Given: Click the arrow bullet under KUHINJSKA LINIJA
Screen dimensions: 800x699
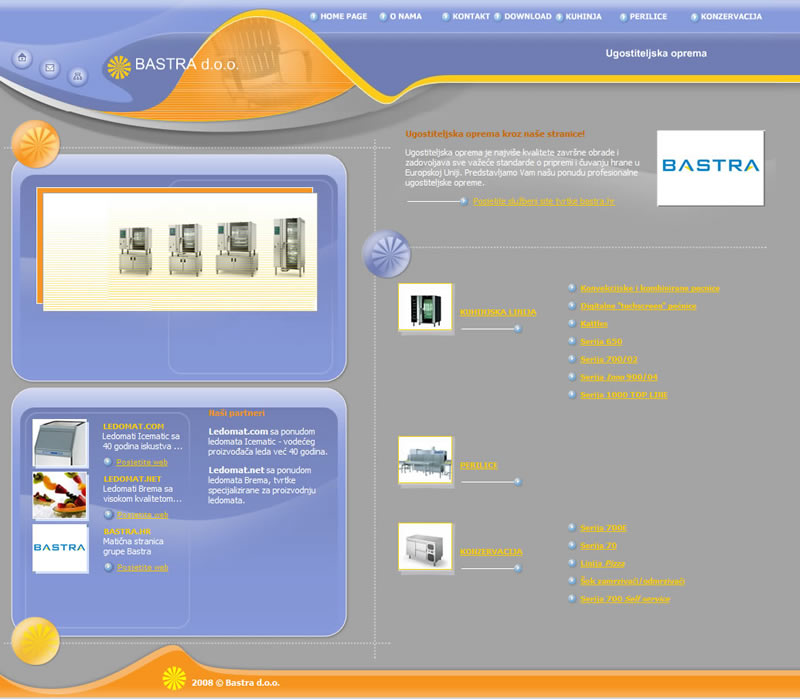Looking at the screenshot, I should point(517,329).
